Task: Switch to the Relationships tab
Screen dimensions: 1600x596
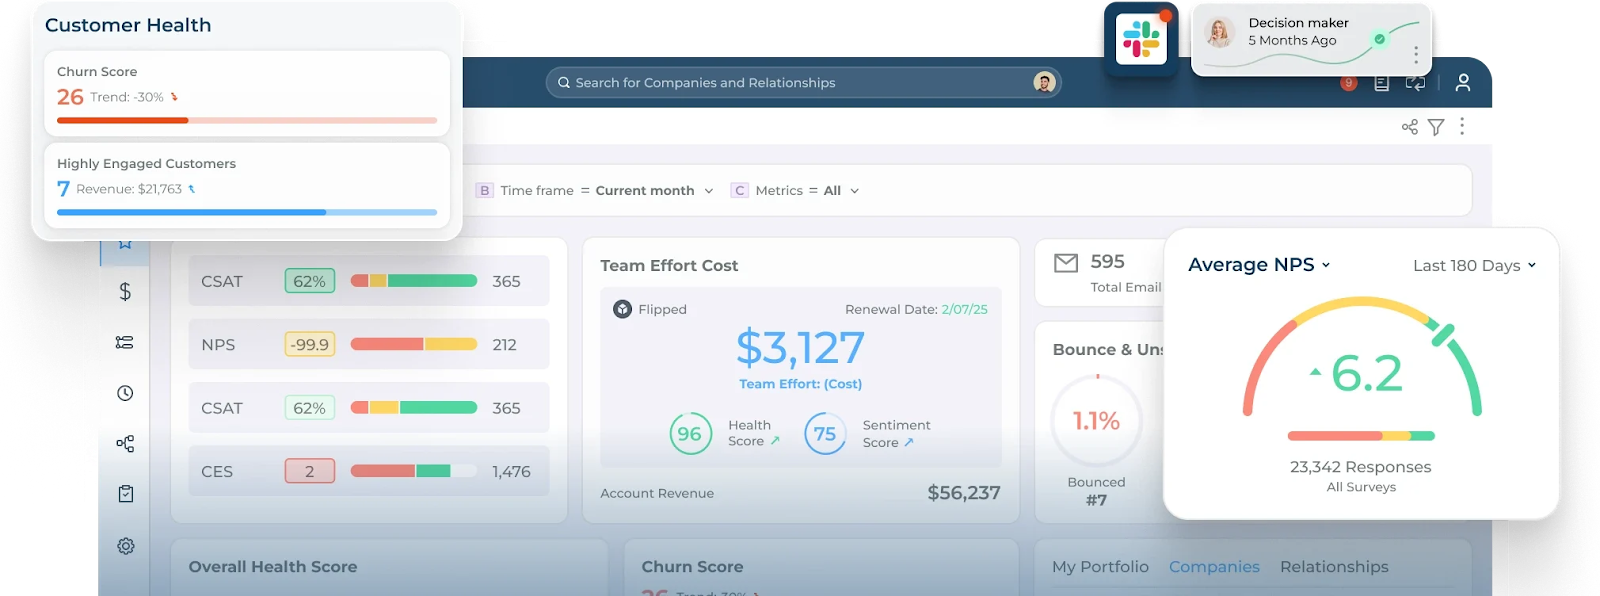Action: pyautogui.click(x=1334, y=567)
